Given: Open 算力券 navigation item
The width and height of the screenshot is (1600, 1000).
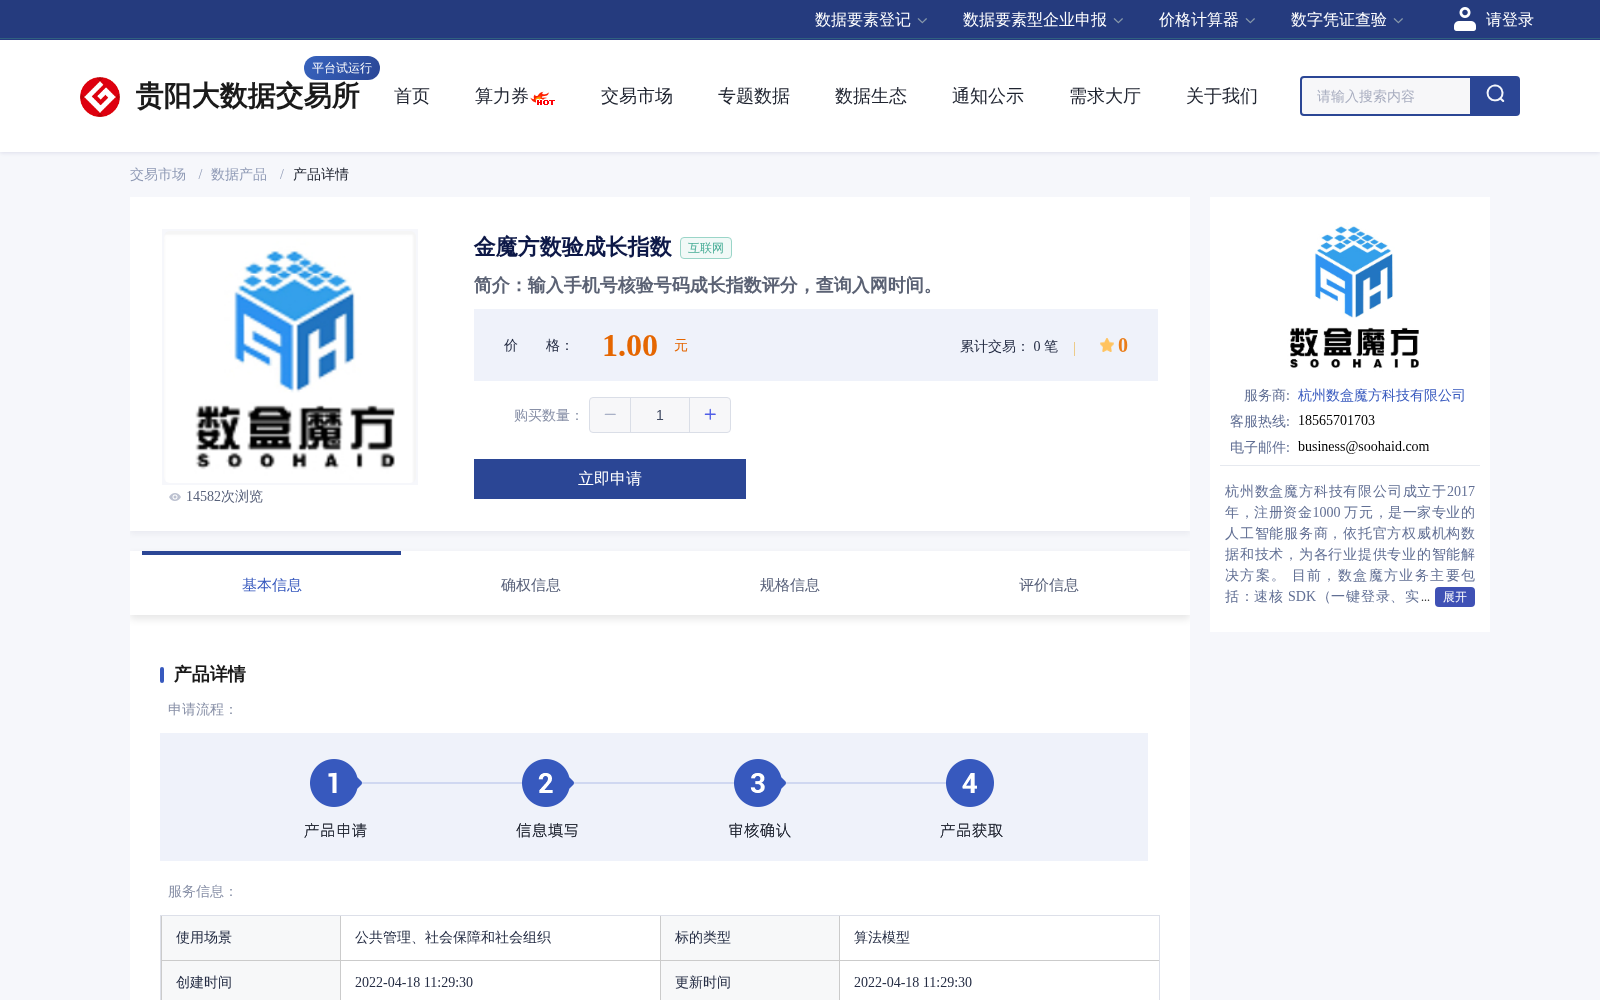Looking at the screenshot, I should (x=501, y=96).
